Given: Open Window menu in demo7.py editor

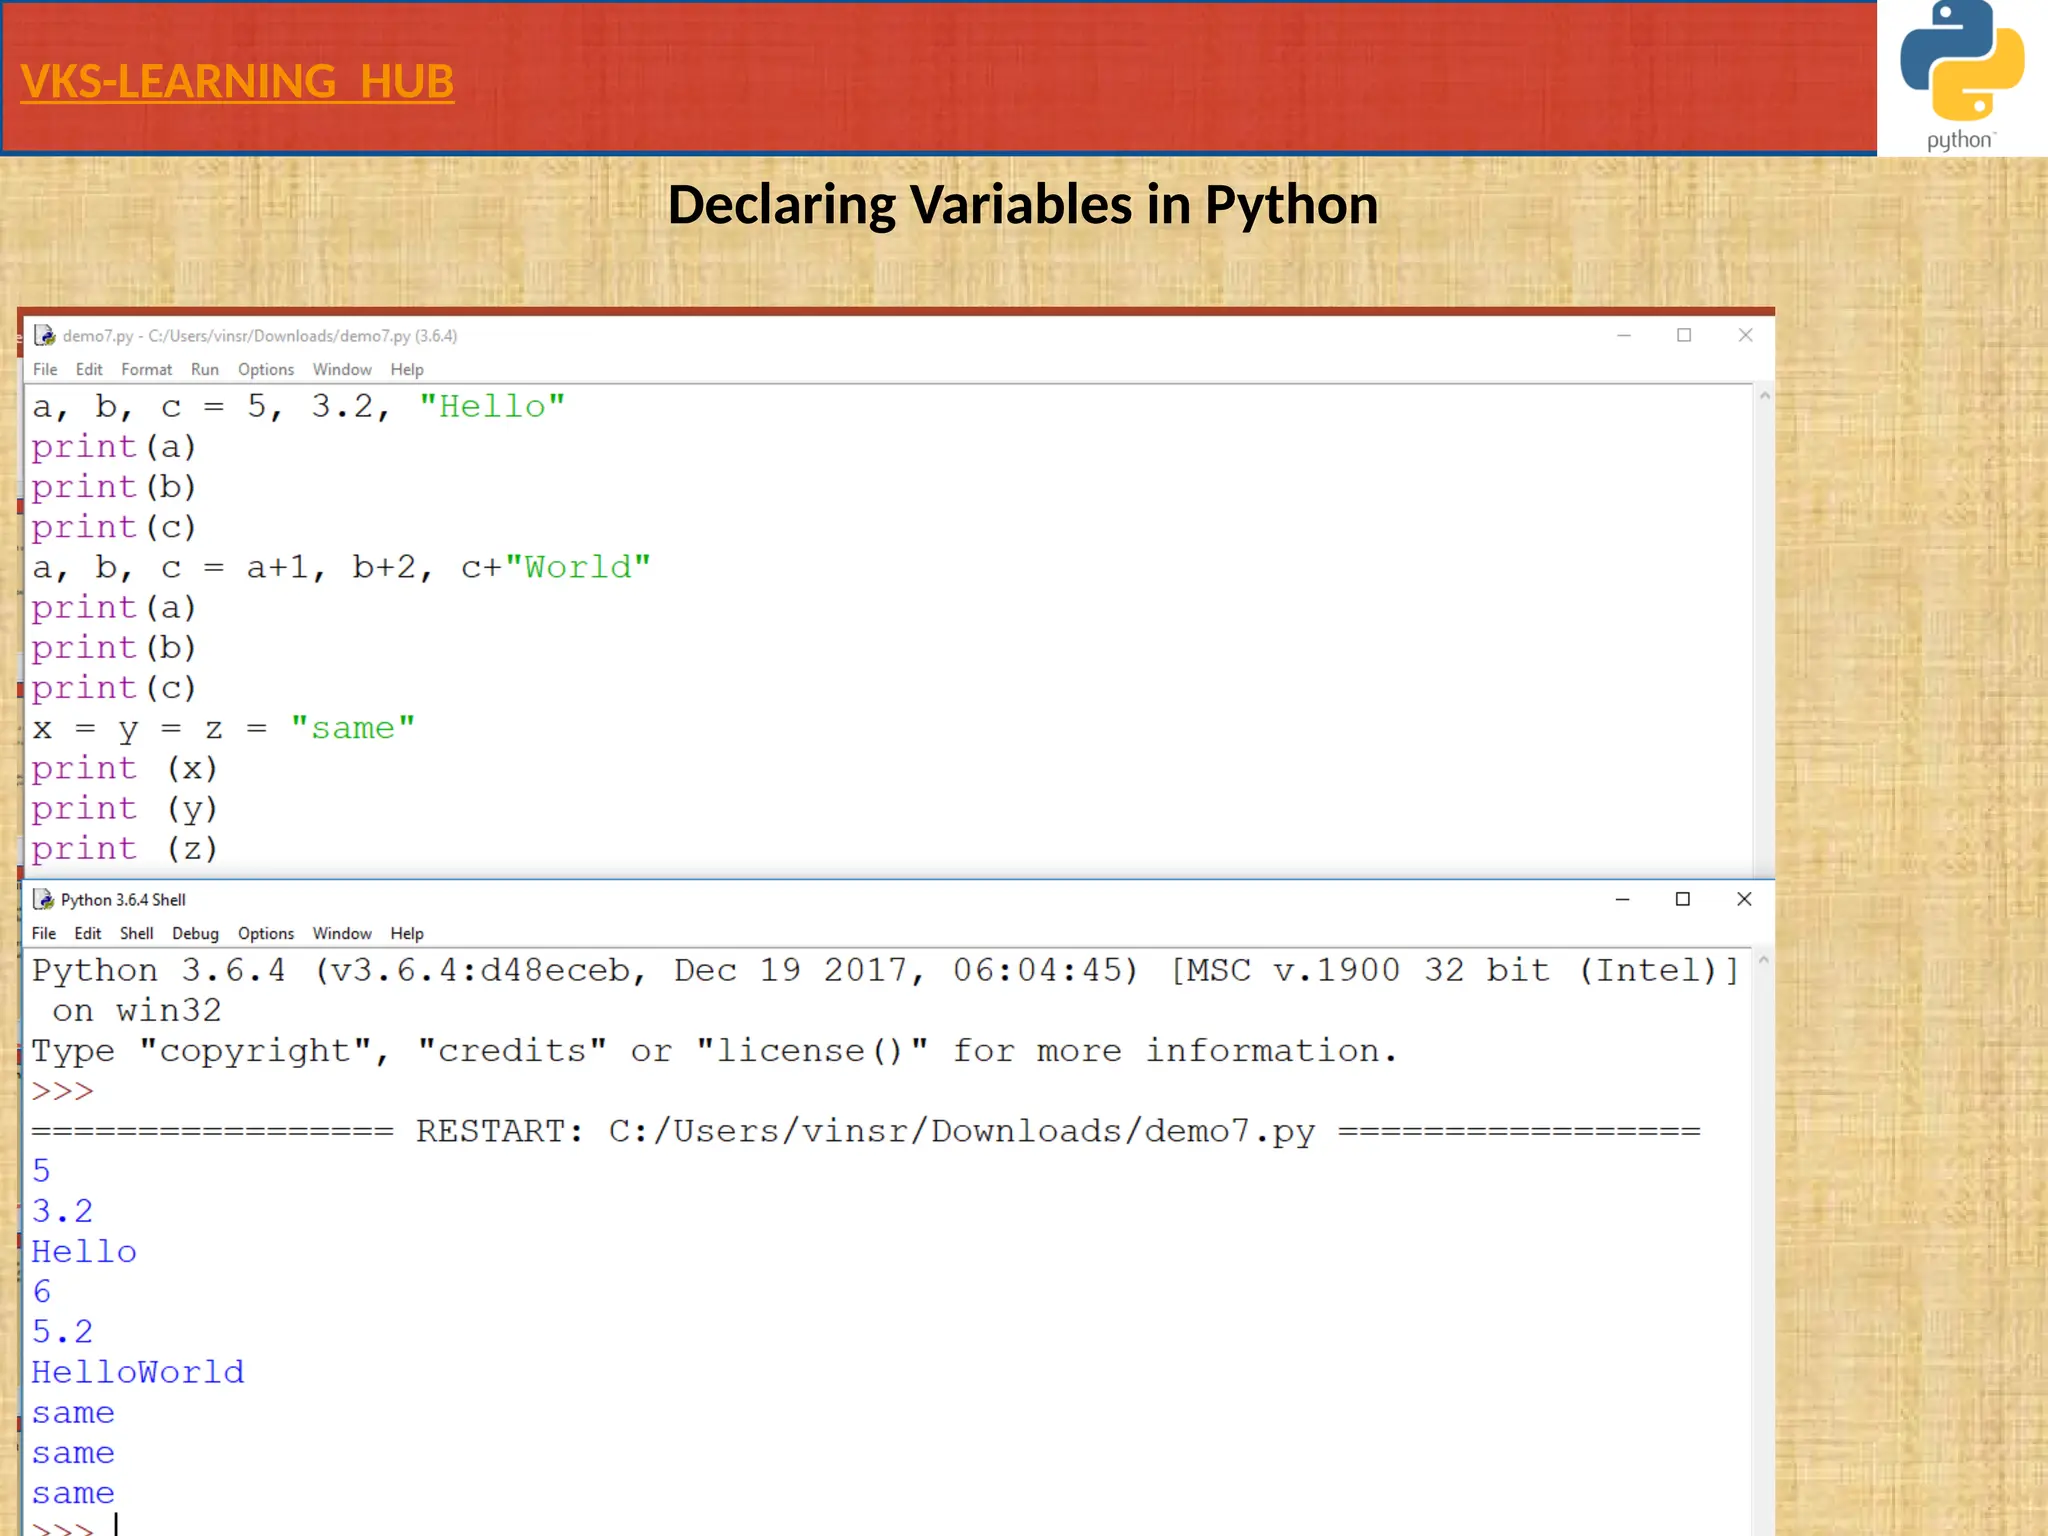Looking at the screenshot, I should [342, 369].
